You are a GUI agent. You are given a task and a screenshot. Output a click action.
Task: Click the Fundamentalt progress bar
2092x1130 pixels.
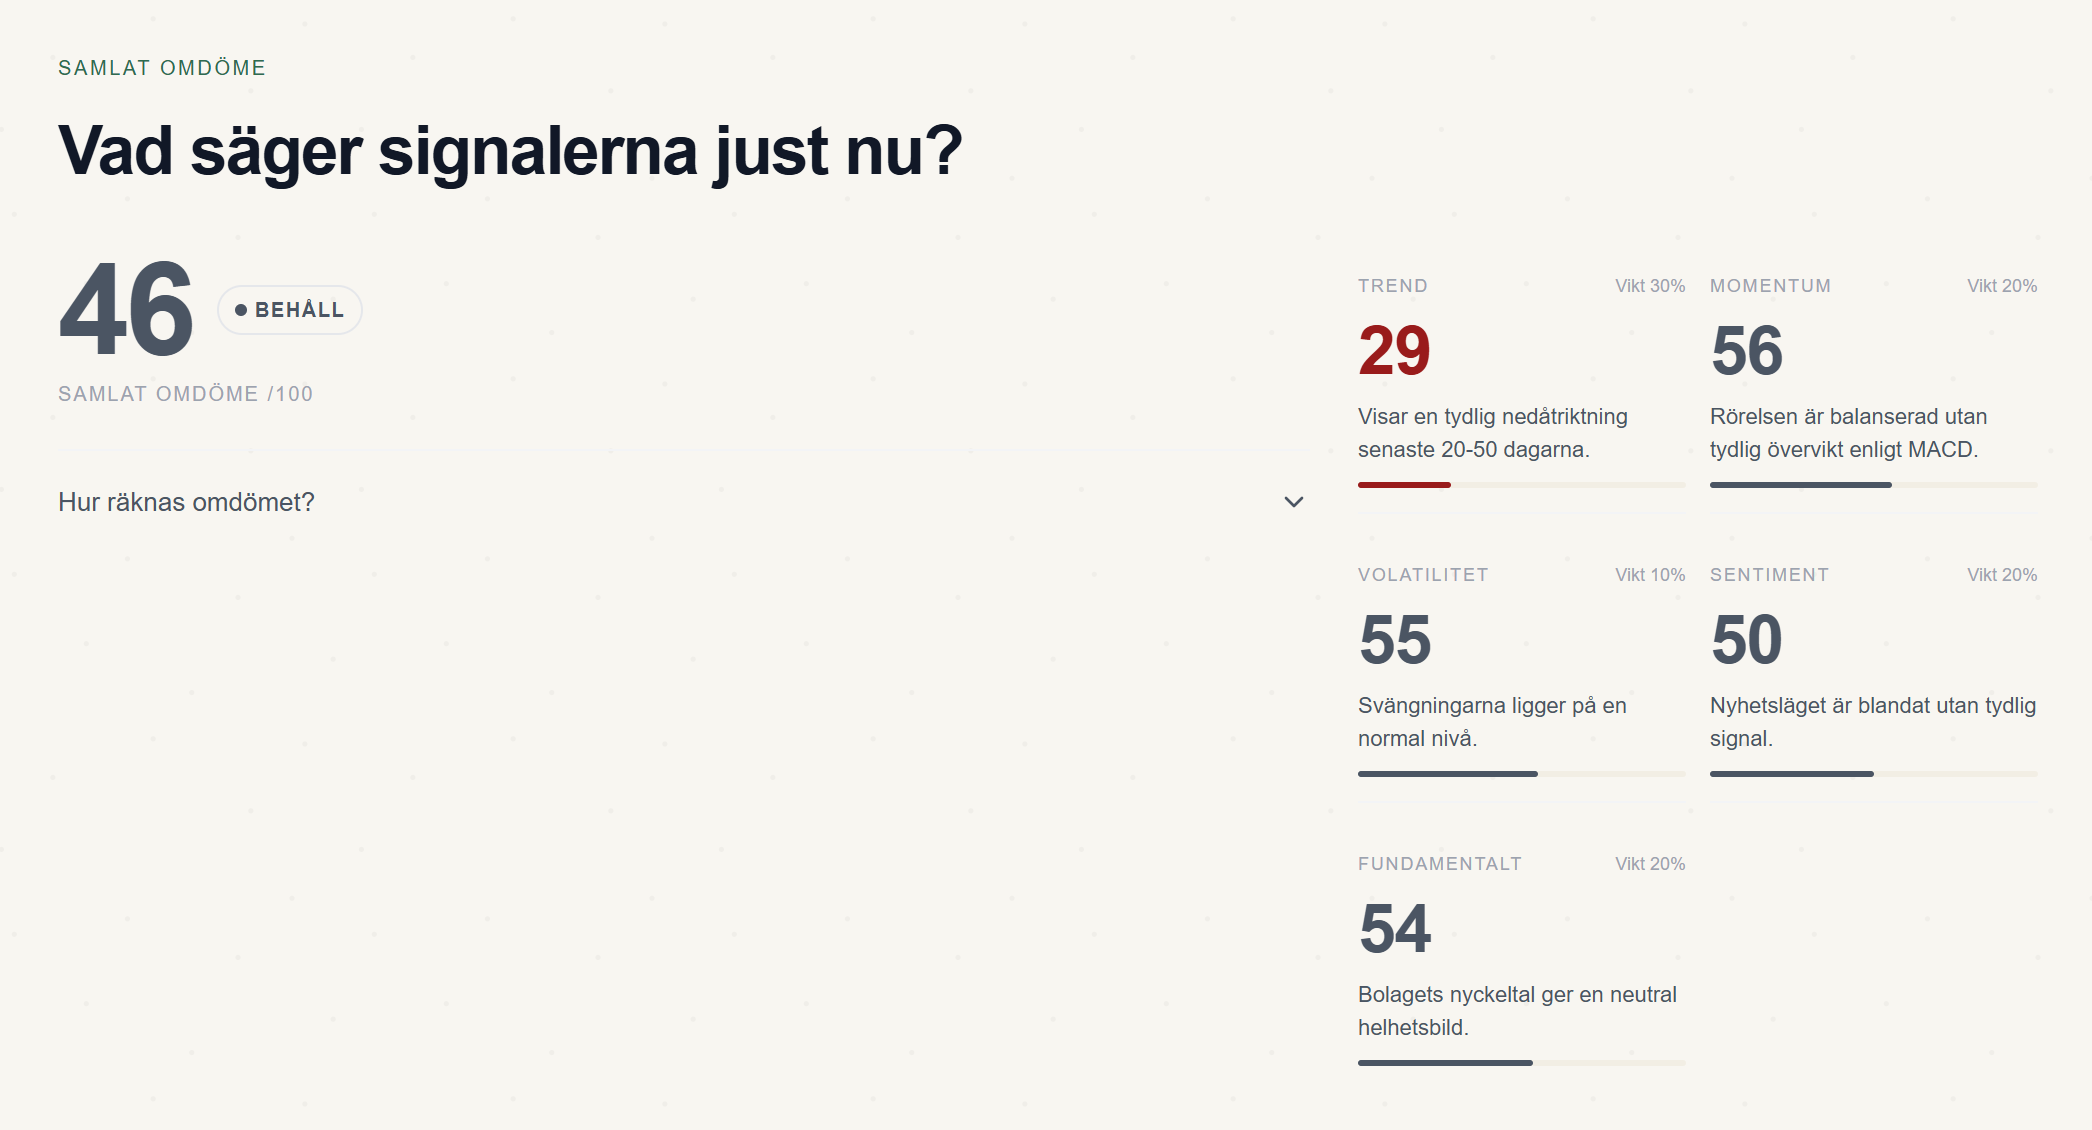(1445, 1063)
